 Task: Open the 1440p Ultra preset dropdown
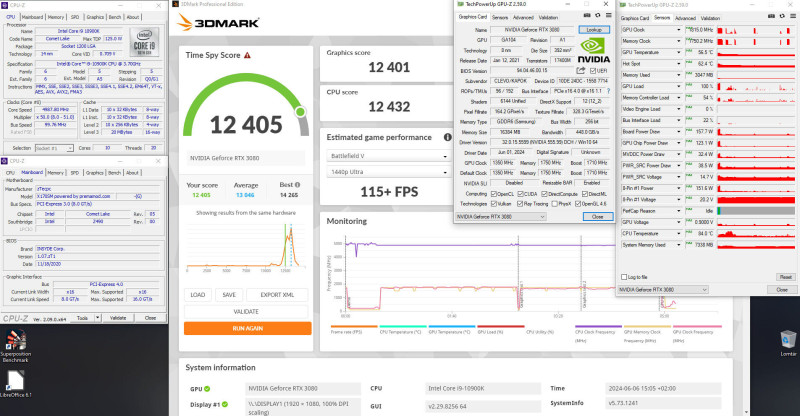(x=388, y=172)
